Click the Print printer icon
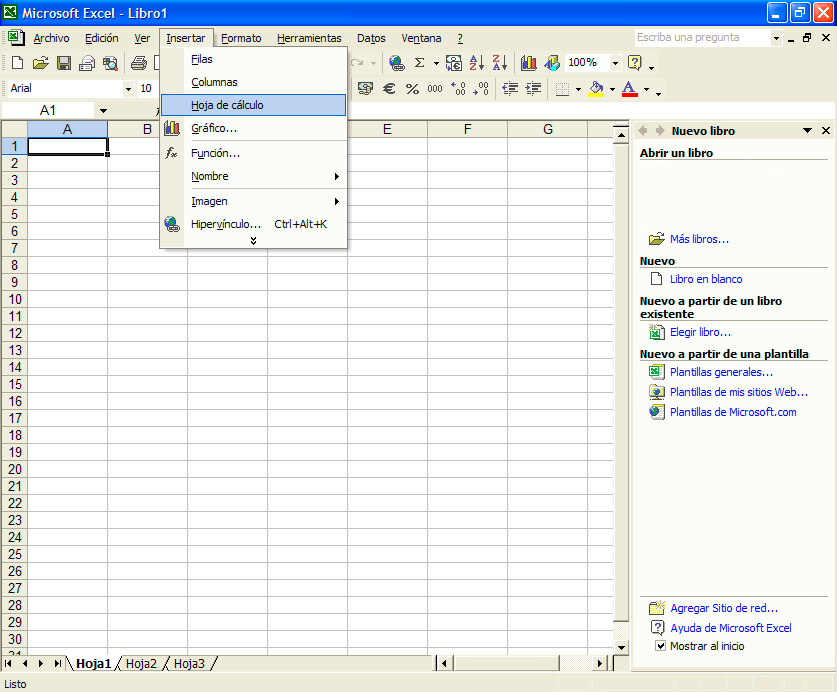 (139, 63)
